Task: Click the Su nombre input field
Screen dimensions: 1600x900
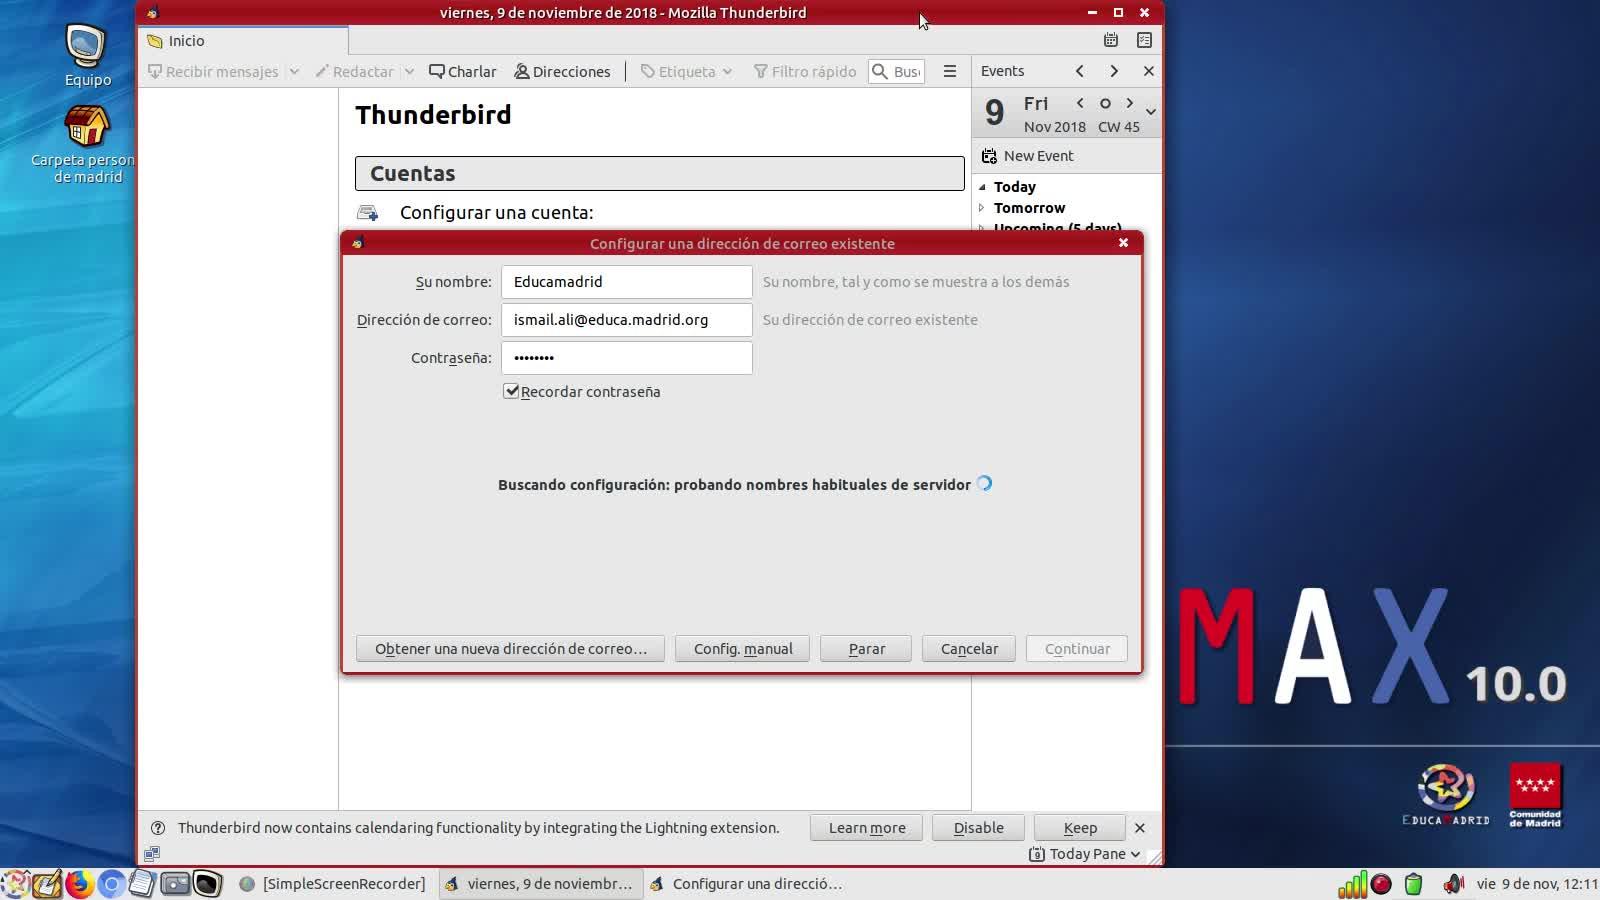Action: tap(627, 282)
